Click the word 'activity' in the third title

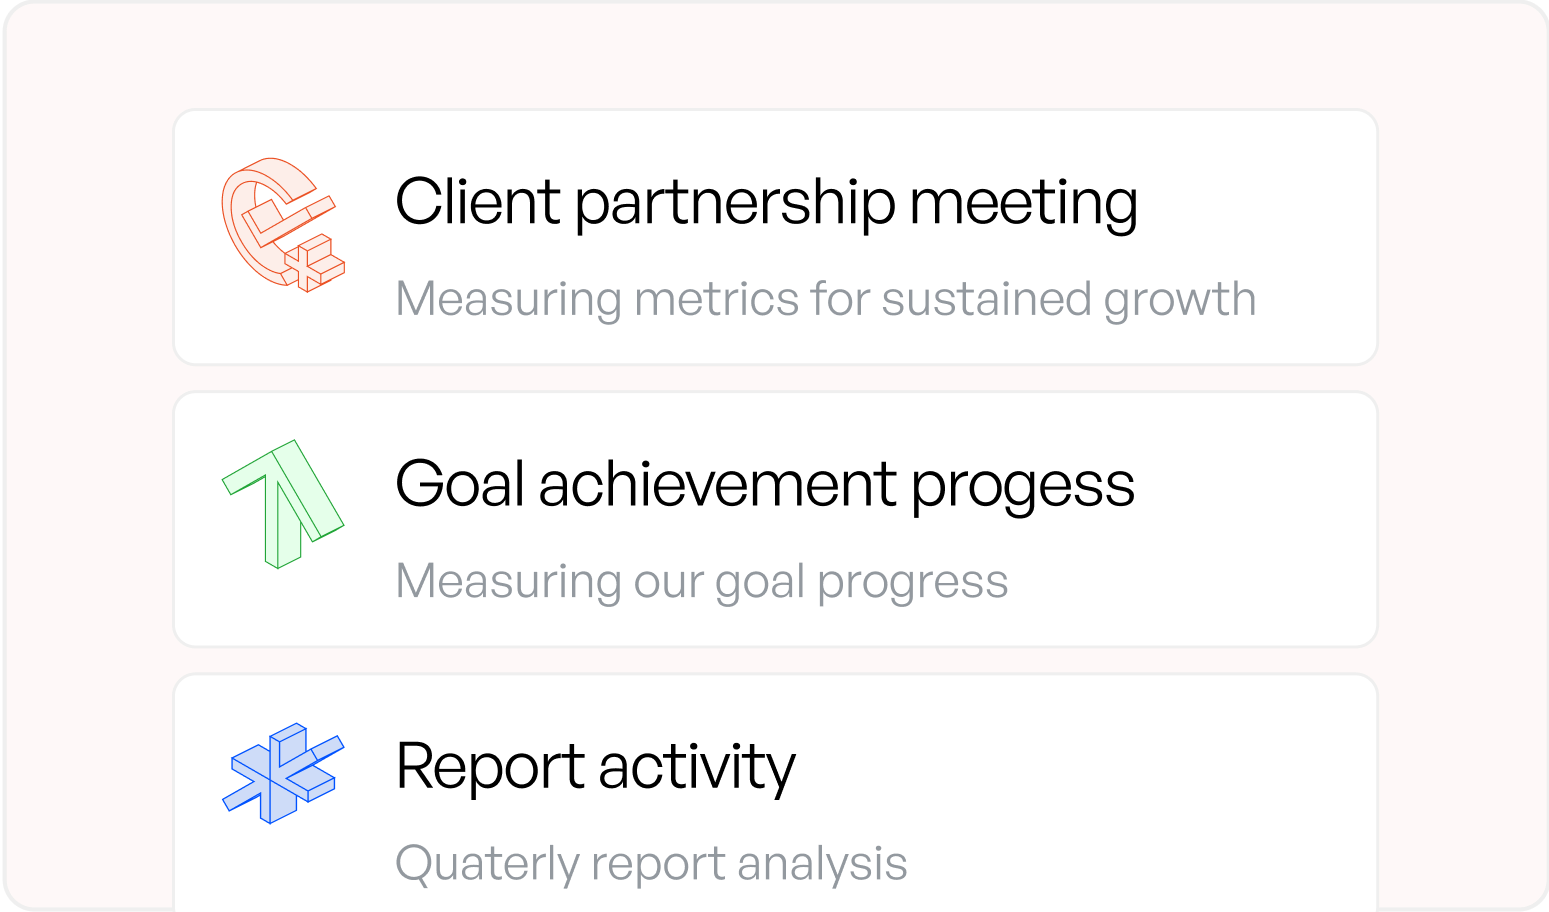tap(697, 769)
